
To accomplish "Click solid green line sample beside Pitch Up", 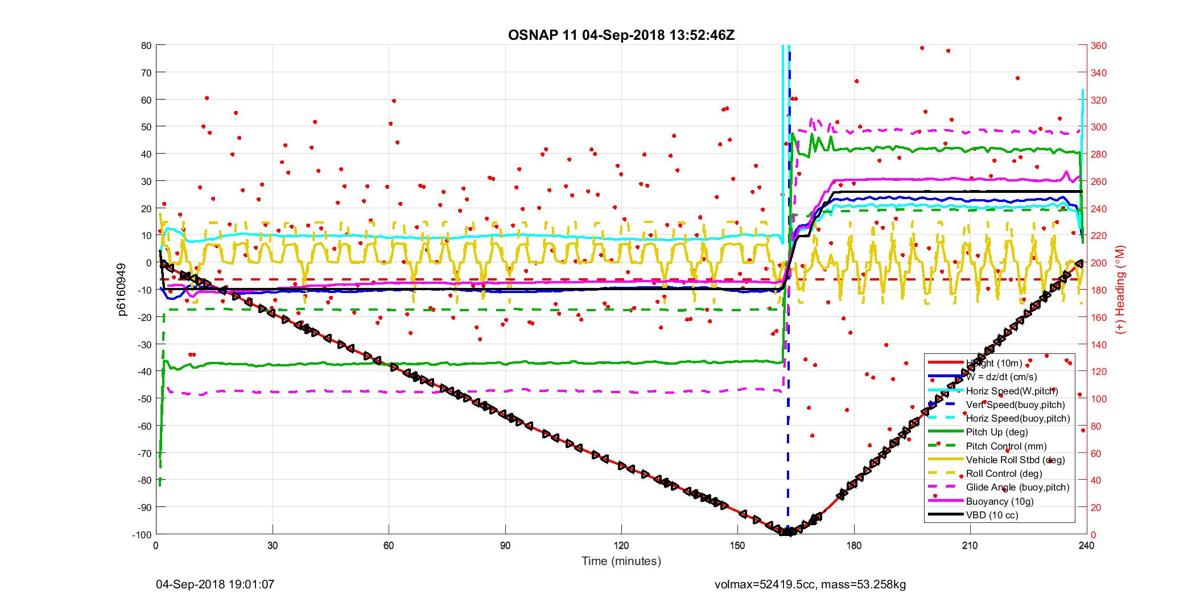I will pyautogui.click(x=946, y=430).
